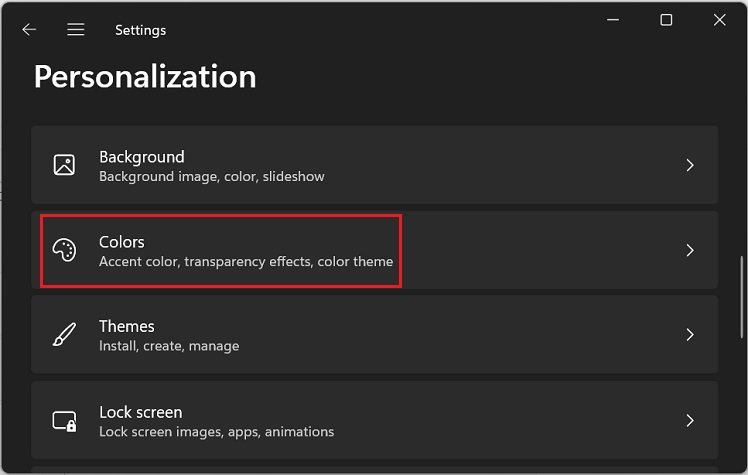Image resolution: width=748 pixels, height=475 pixels.
Task: Open the hamburger navigation menu
Action: click(76, 30)
